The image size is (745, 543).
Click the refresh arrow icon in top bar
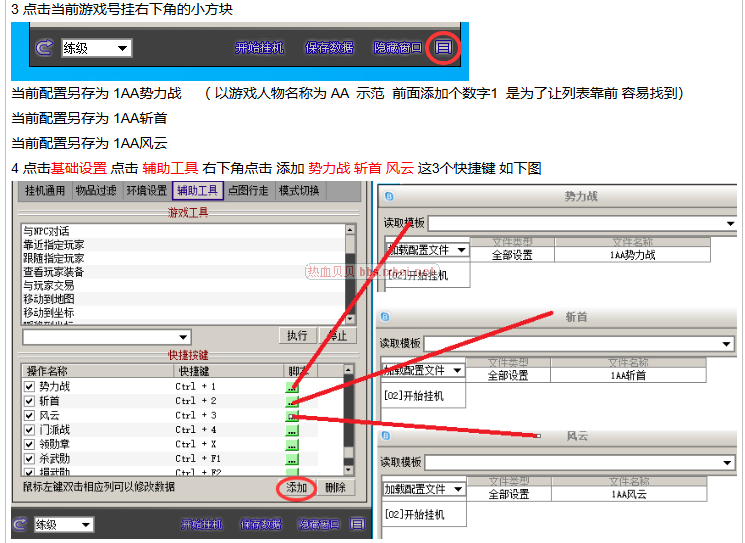point(43,47)
